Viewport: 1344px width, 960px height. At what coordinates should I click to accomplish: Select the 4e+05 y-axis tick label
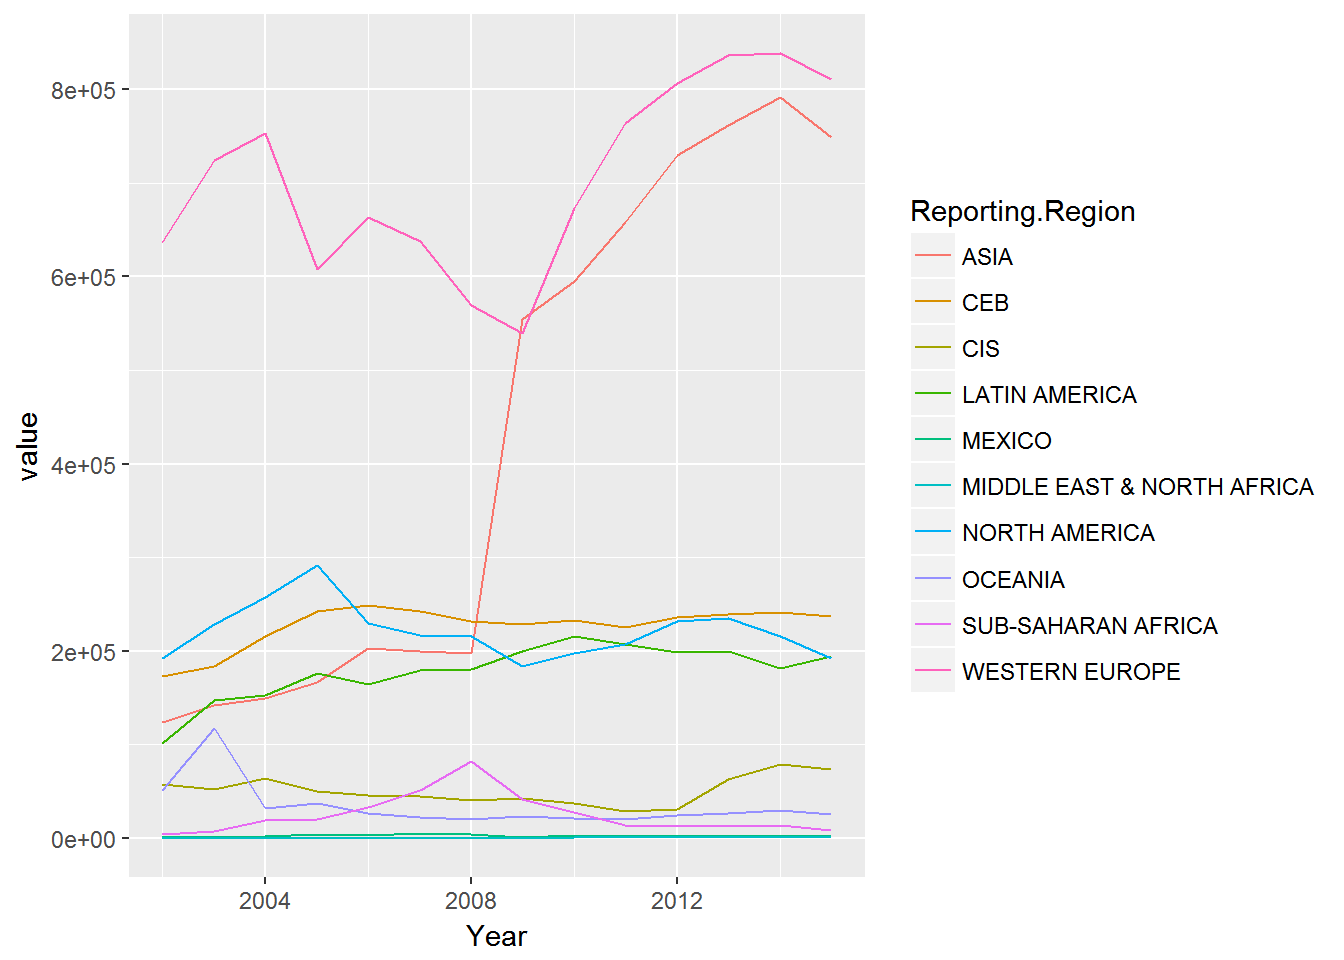[83, 465]
